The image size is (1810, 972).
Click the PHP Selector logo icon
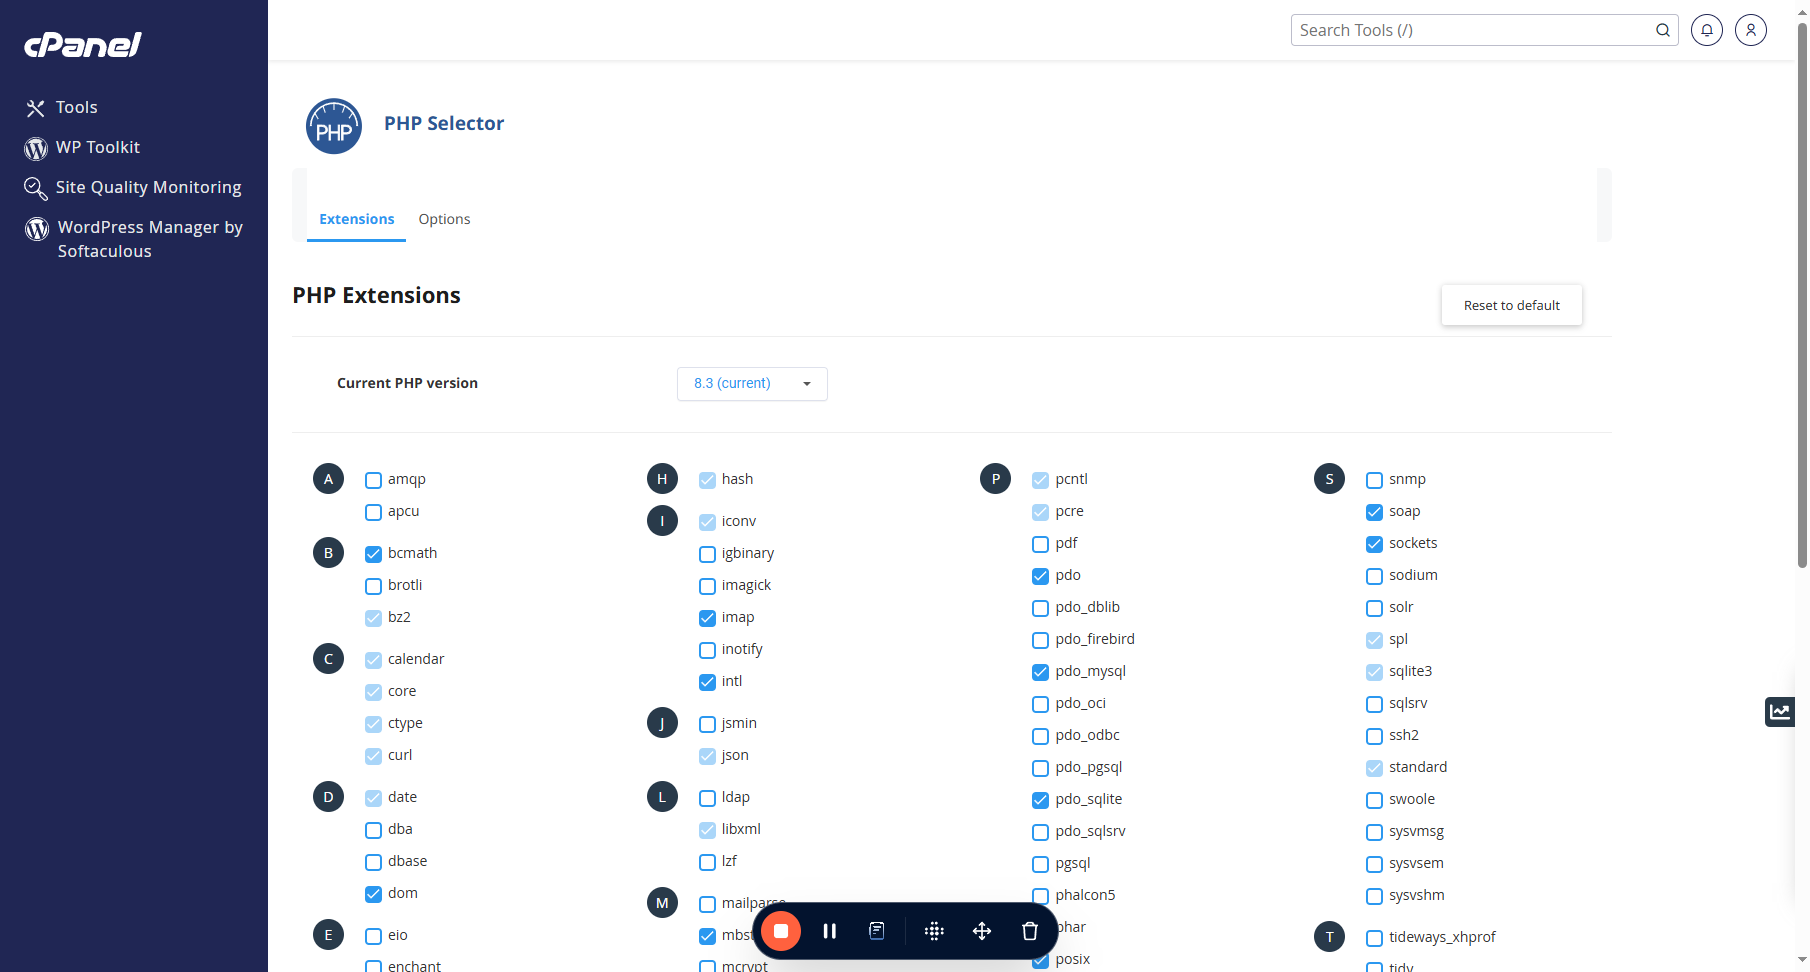point(334,126)
